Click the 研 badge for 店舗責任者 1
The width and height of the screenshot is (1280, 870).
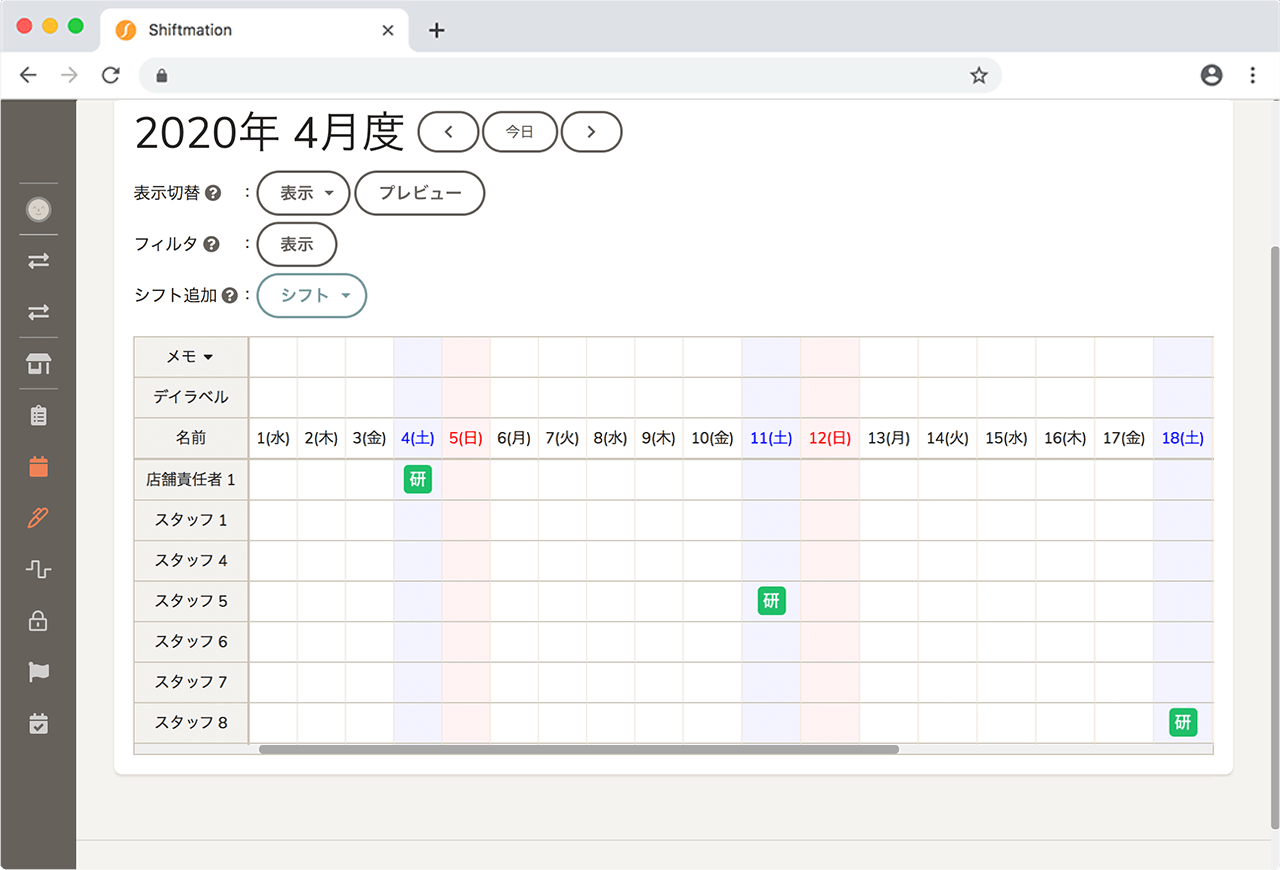coord(418,479)
